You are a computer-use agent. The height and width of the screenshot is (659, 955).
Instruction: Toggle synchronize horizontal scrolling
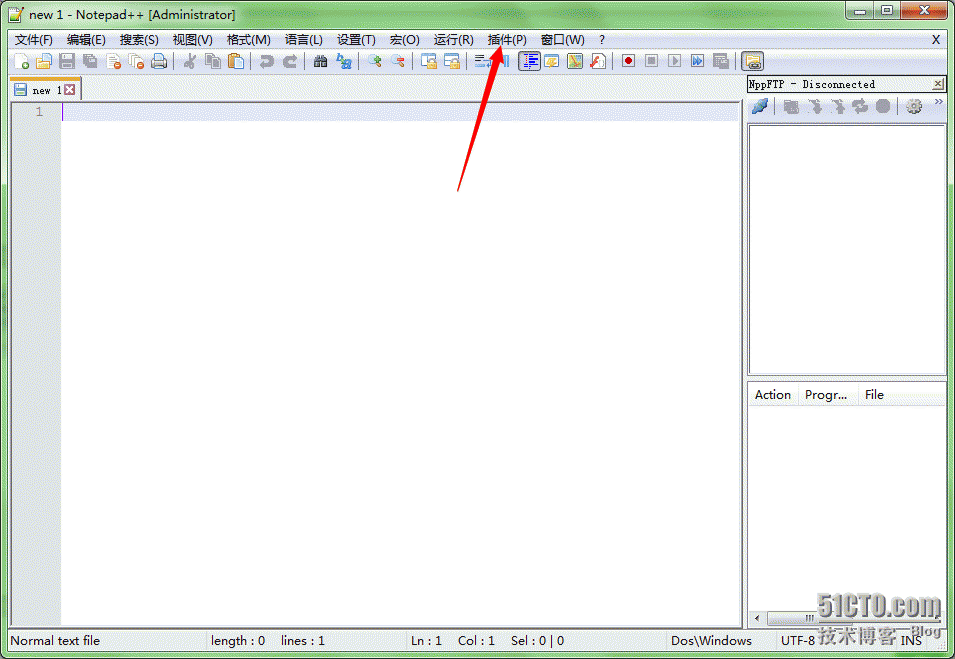pyautogui.click(x=452, y=62)
